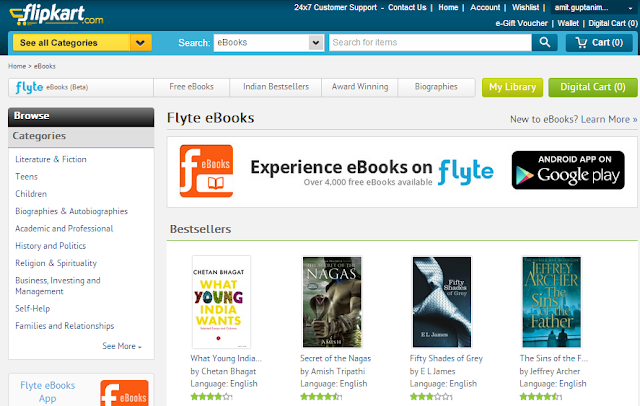
Task: Click the What Young India Wants cover
Action: point(221,302)
